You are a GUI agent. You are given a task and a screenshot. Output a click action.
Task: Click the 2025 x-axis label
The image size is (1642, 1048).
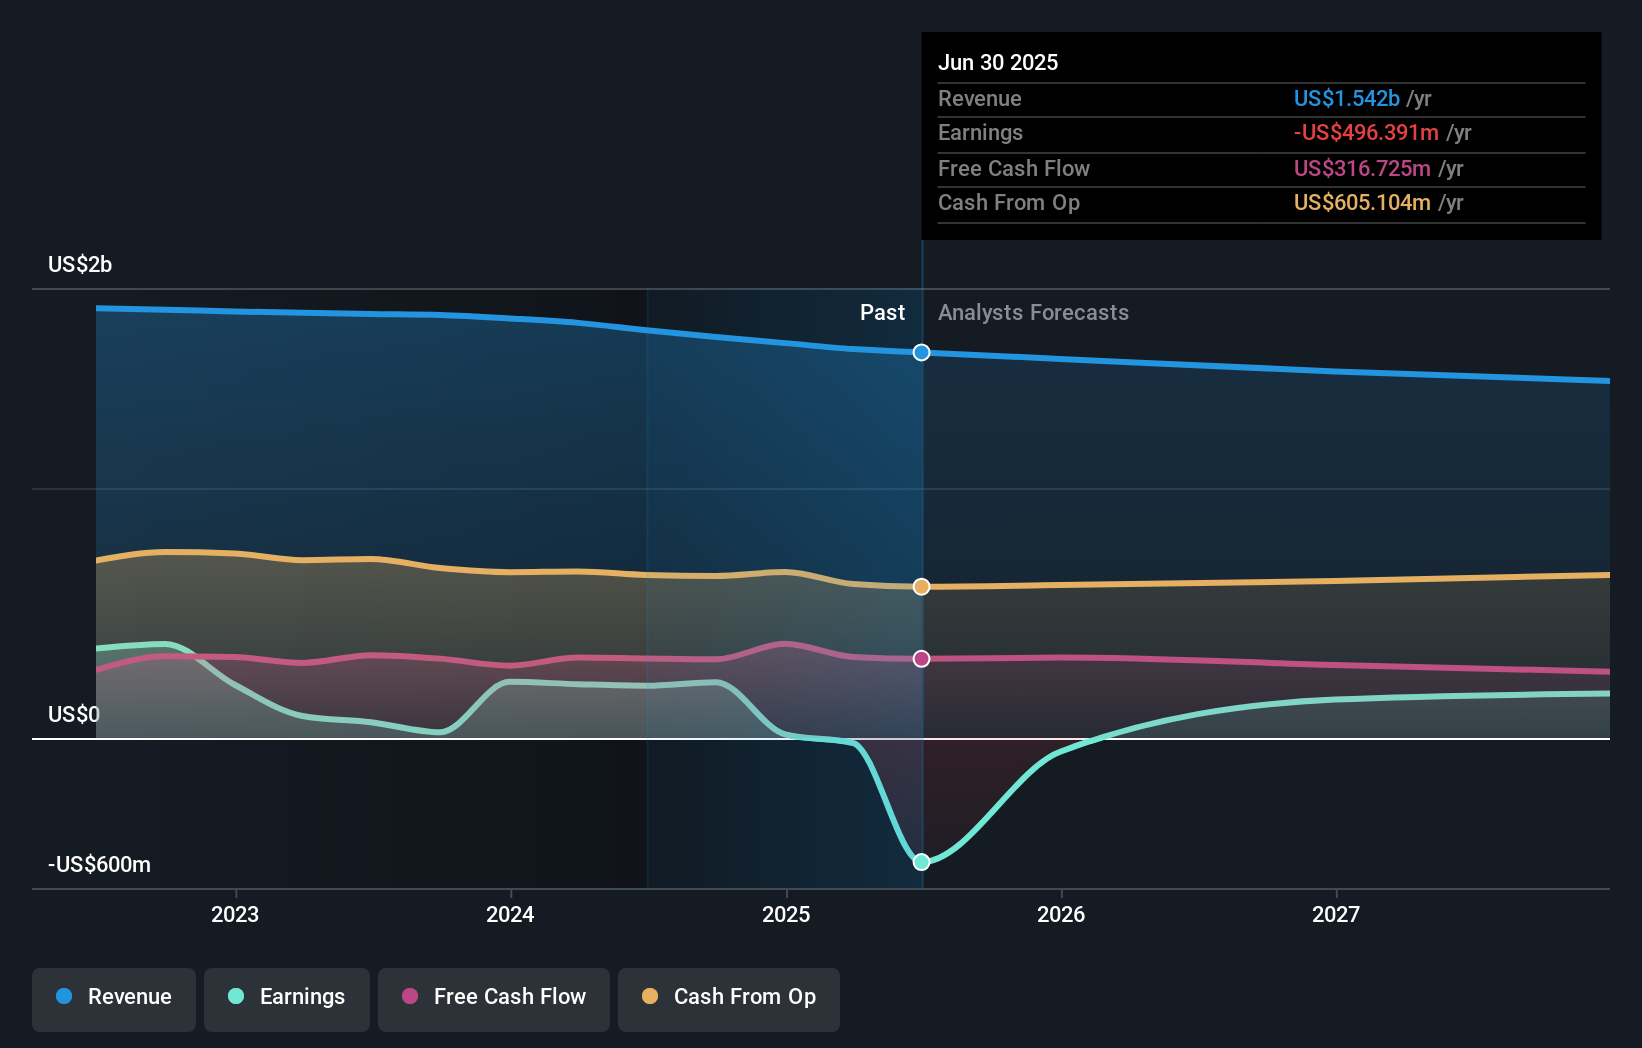786,914
